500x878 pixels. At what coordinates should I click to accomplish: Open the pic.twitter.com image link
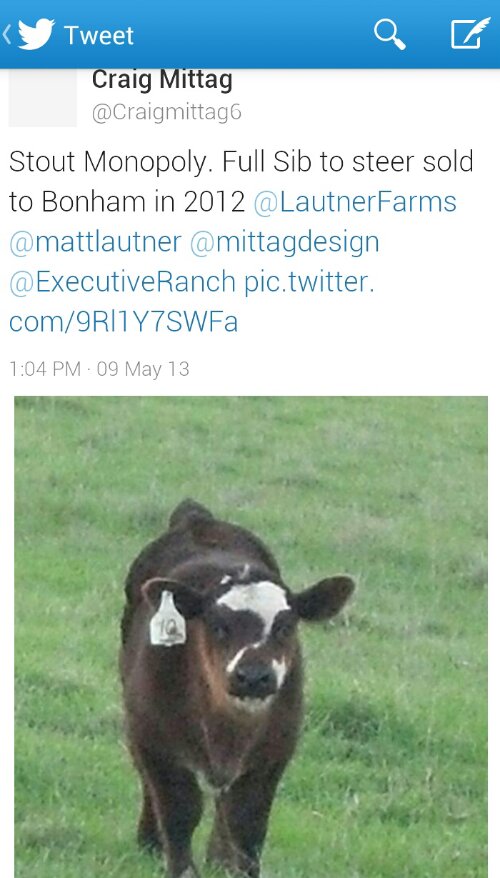(x=191, y=301)
